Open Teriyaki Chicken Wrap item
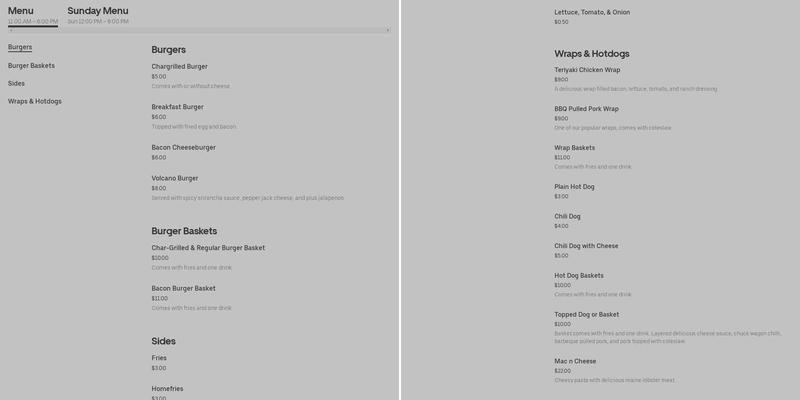This screenshot has width=800, height=400. coord(587,70)
